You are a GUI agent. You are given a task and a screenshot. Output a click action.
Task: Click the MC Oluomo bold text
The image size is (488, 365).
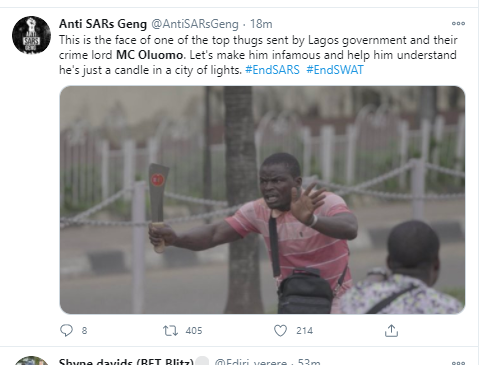pos(150,55)
